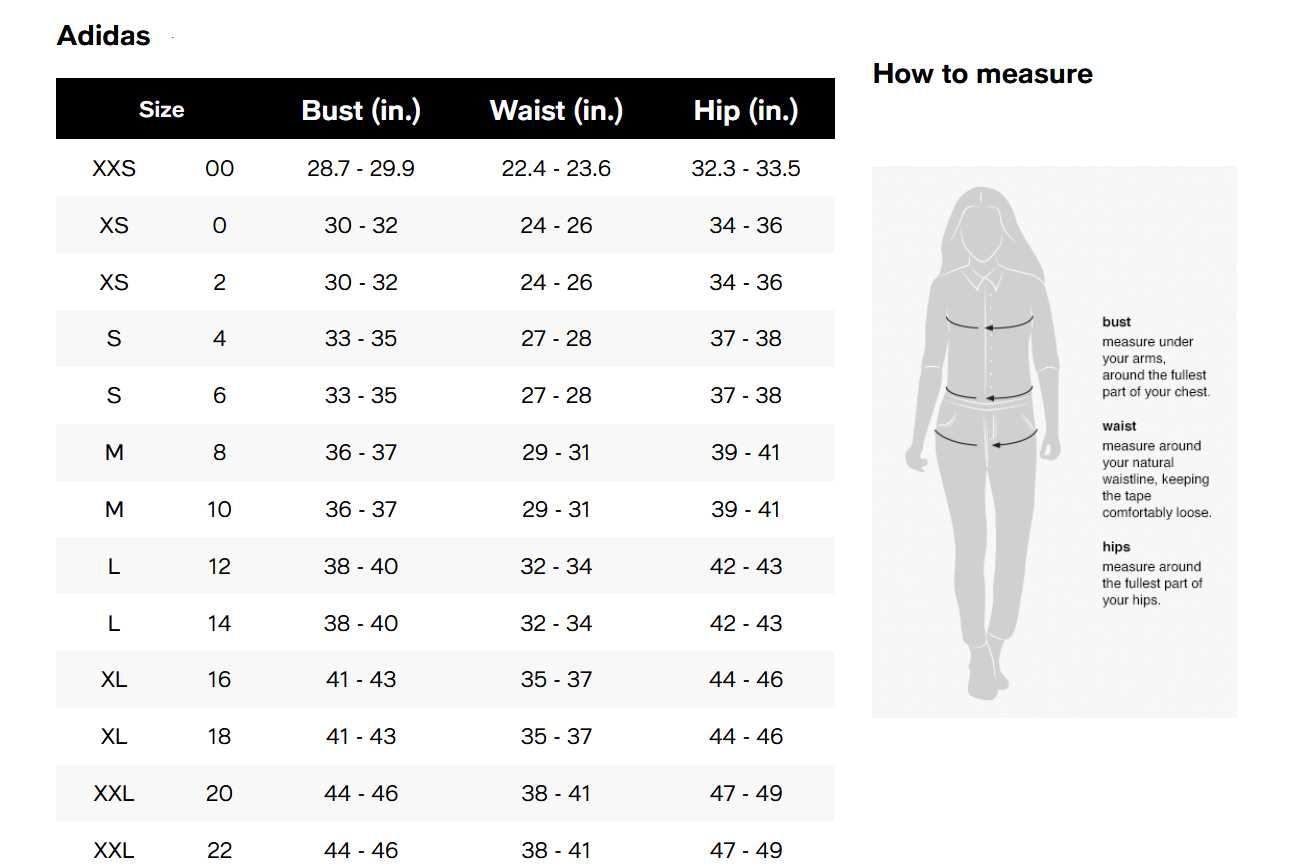Select the Bust (in.) column header
The width and height of the screenshot is (1299, 868).
(x=361, y=110)
